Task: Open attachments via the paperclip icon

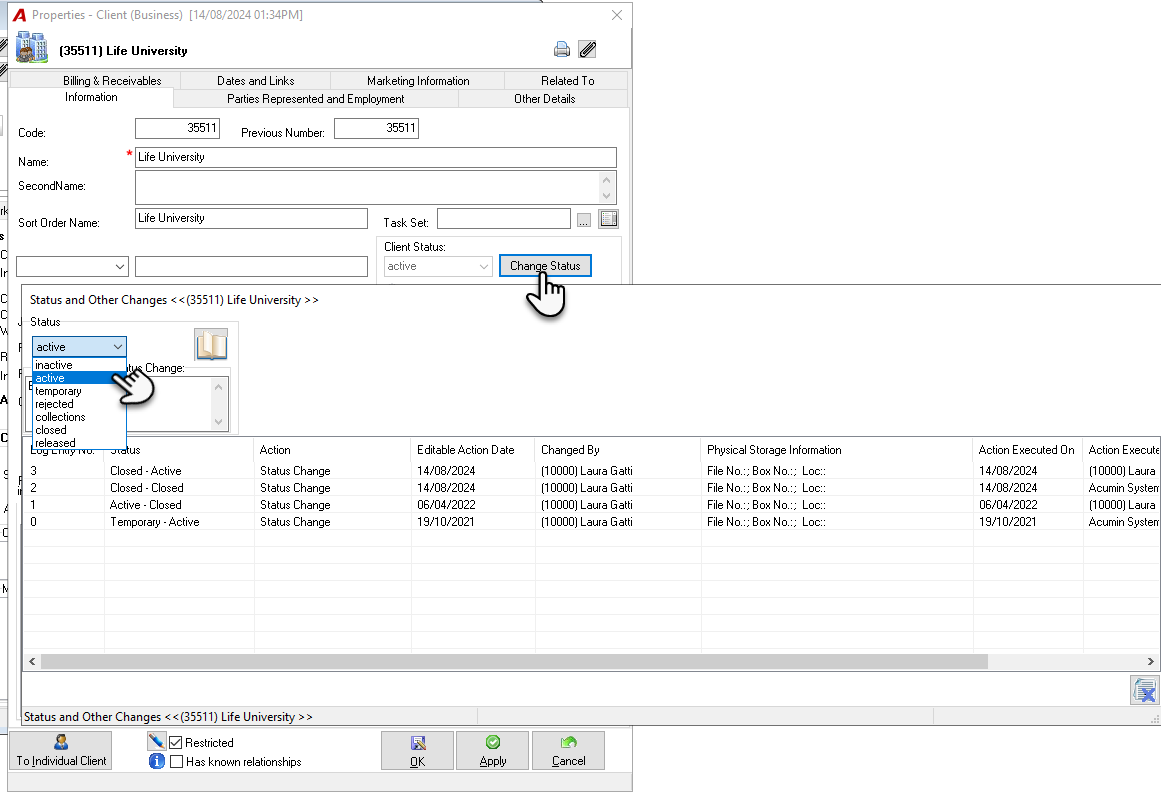Action: [x=587, y=50]
